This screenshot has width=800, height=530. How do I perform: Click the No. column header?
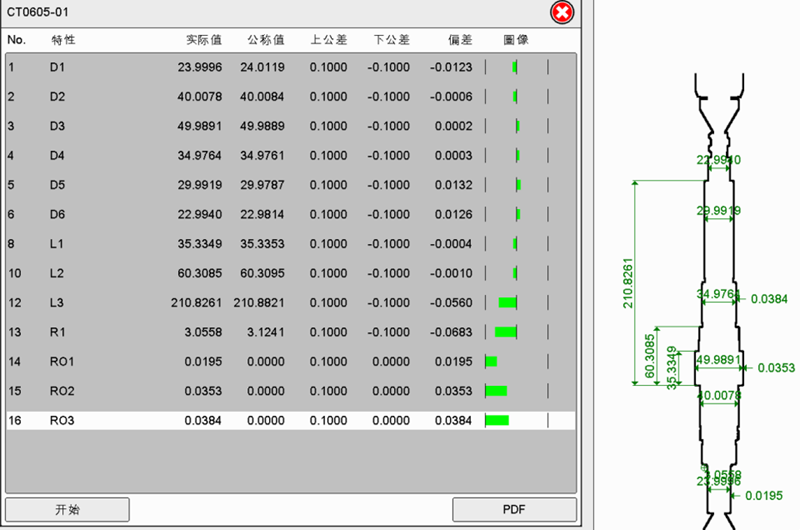tap(16, 40)
